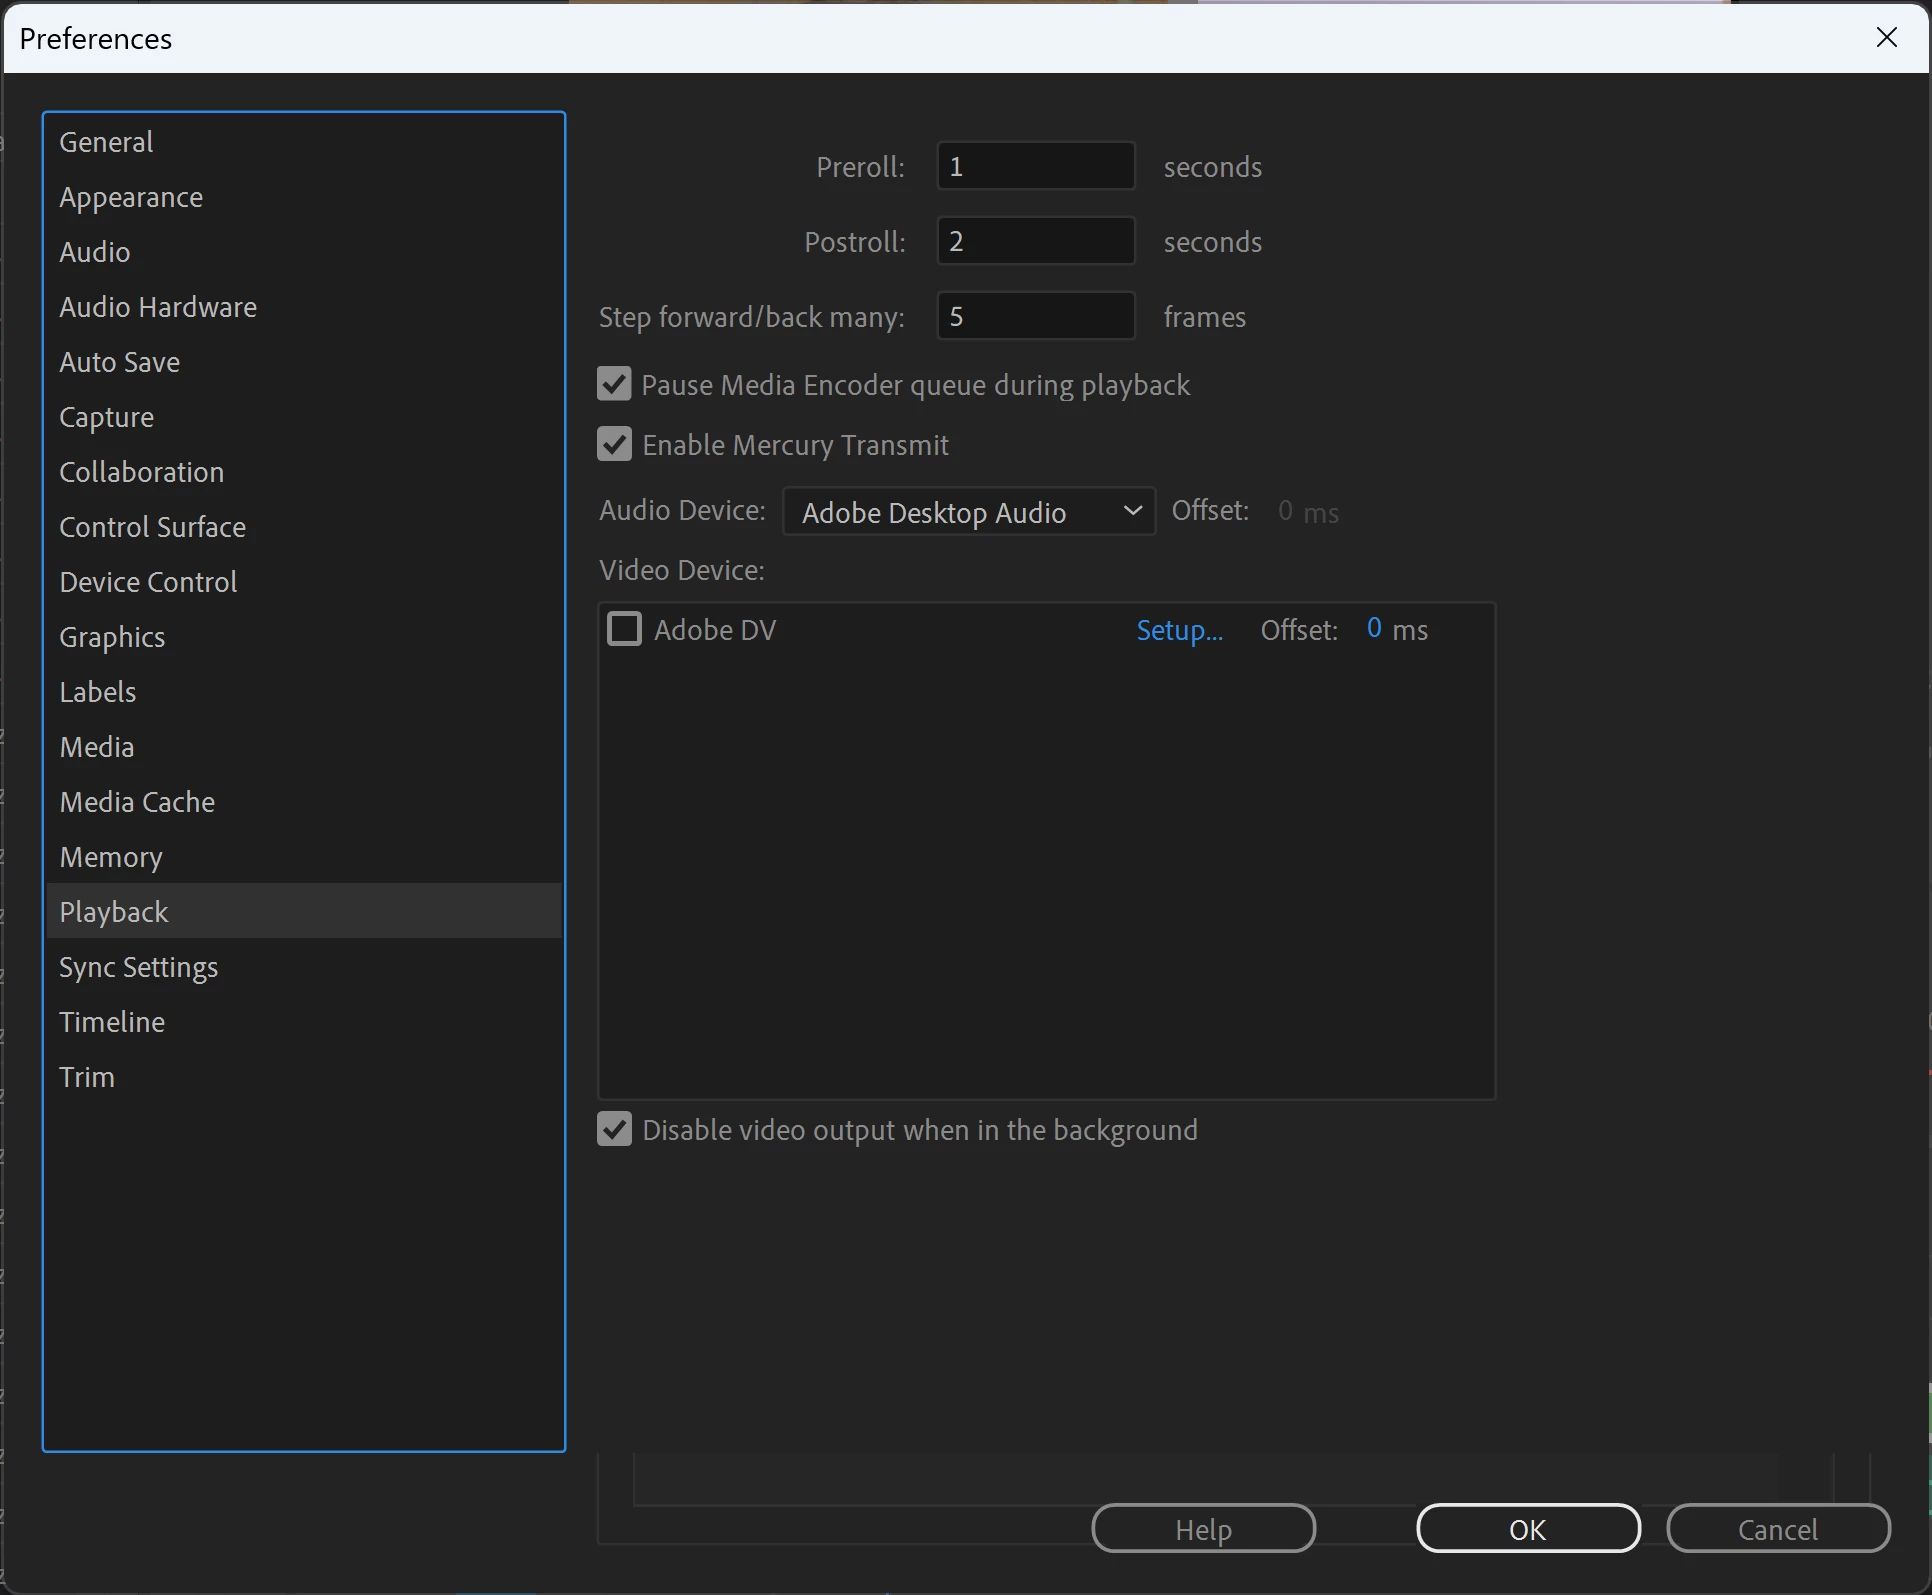Open the General preferences category
Screen dimensions: 1932x1595
(106, 142)
